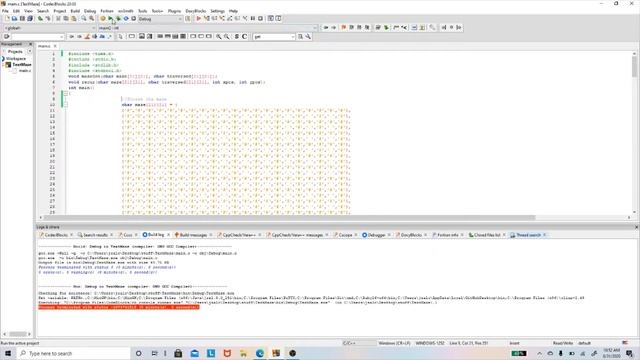Click the New file toolbar icon
Screen dimensions: 640x360
7,19
